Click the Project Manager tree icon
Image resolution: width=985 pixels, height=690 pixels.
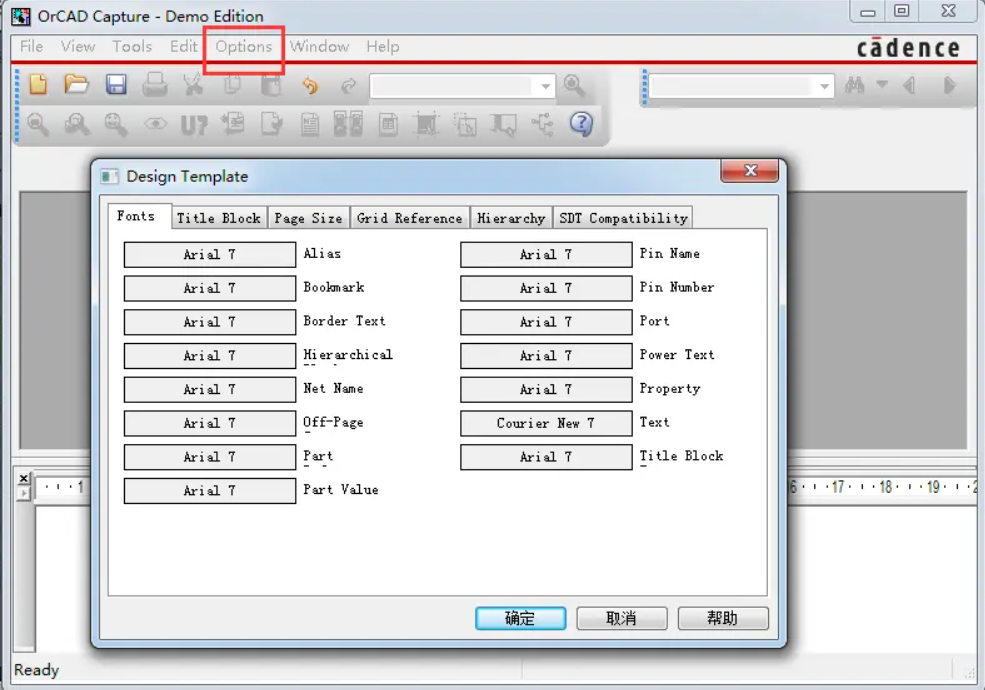pyautogui.click(x=543, y=124)
